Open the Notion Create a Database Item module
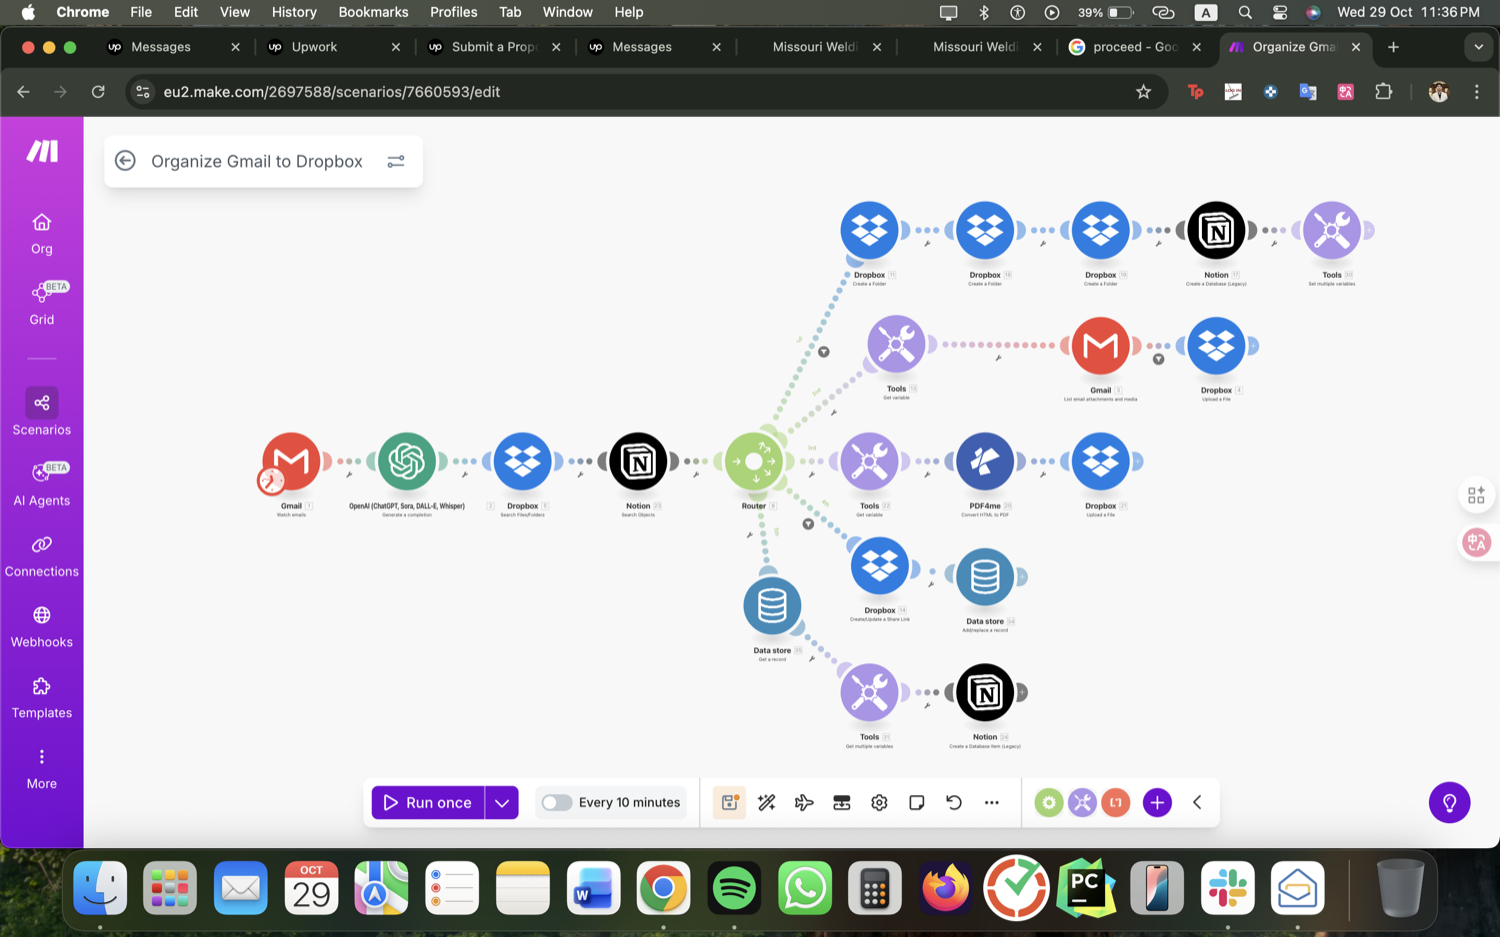This screenshot has height=937, width=1500. pos(985,692)
